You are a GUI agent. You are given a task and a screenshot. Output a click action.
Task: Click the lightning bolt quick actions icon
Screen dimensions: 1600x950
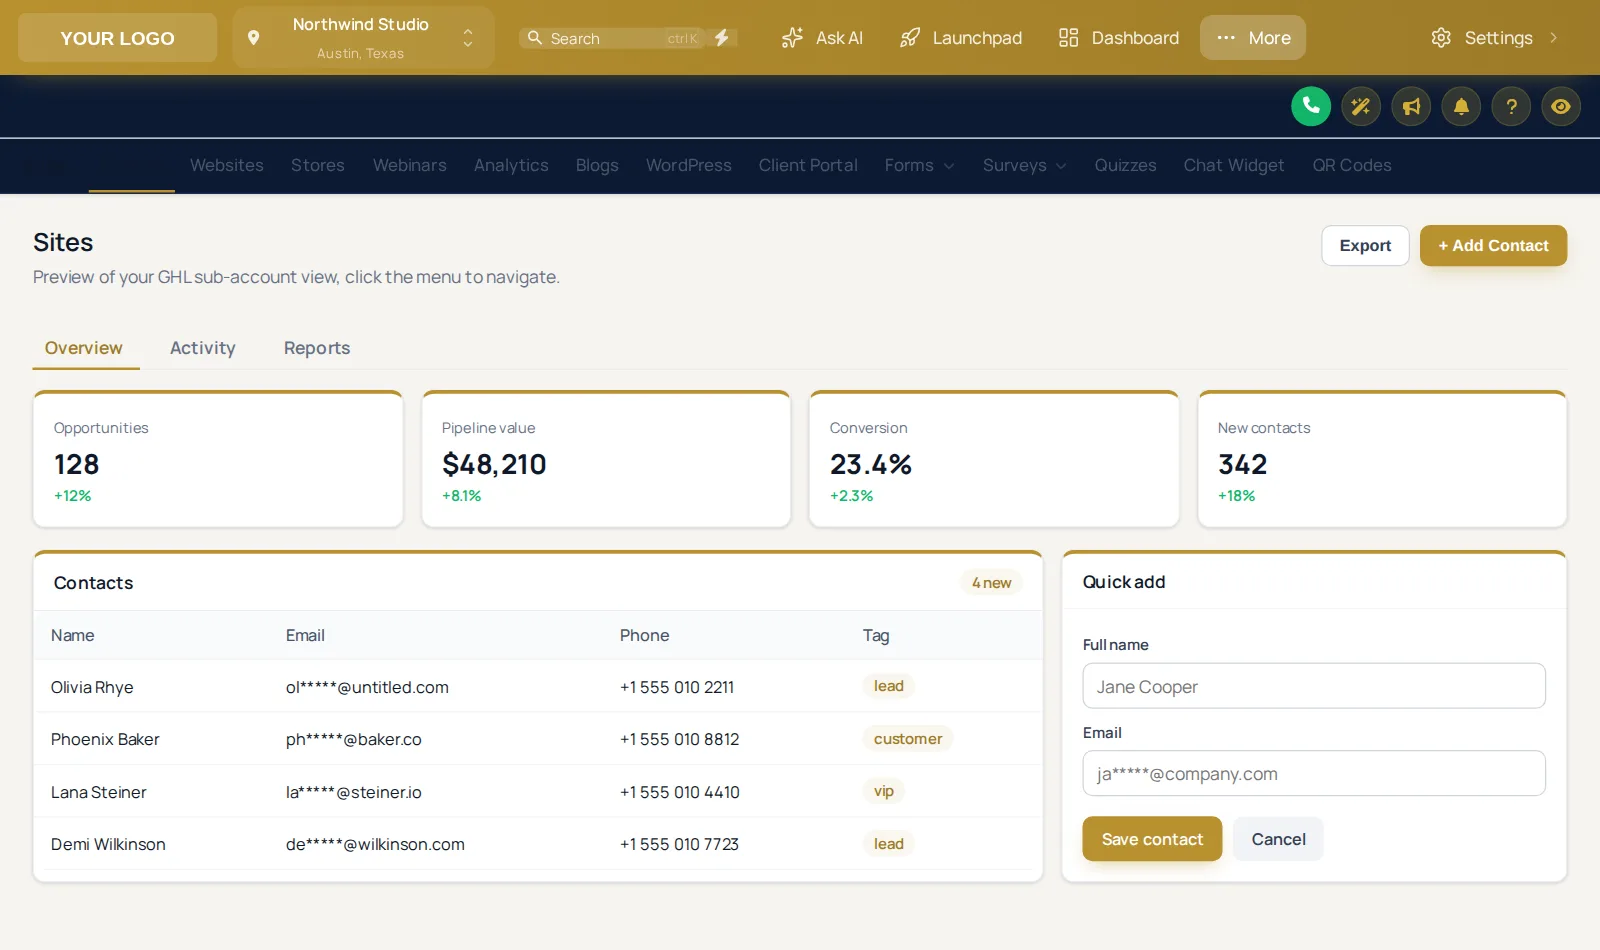[722, 38]
